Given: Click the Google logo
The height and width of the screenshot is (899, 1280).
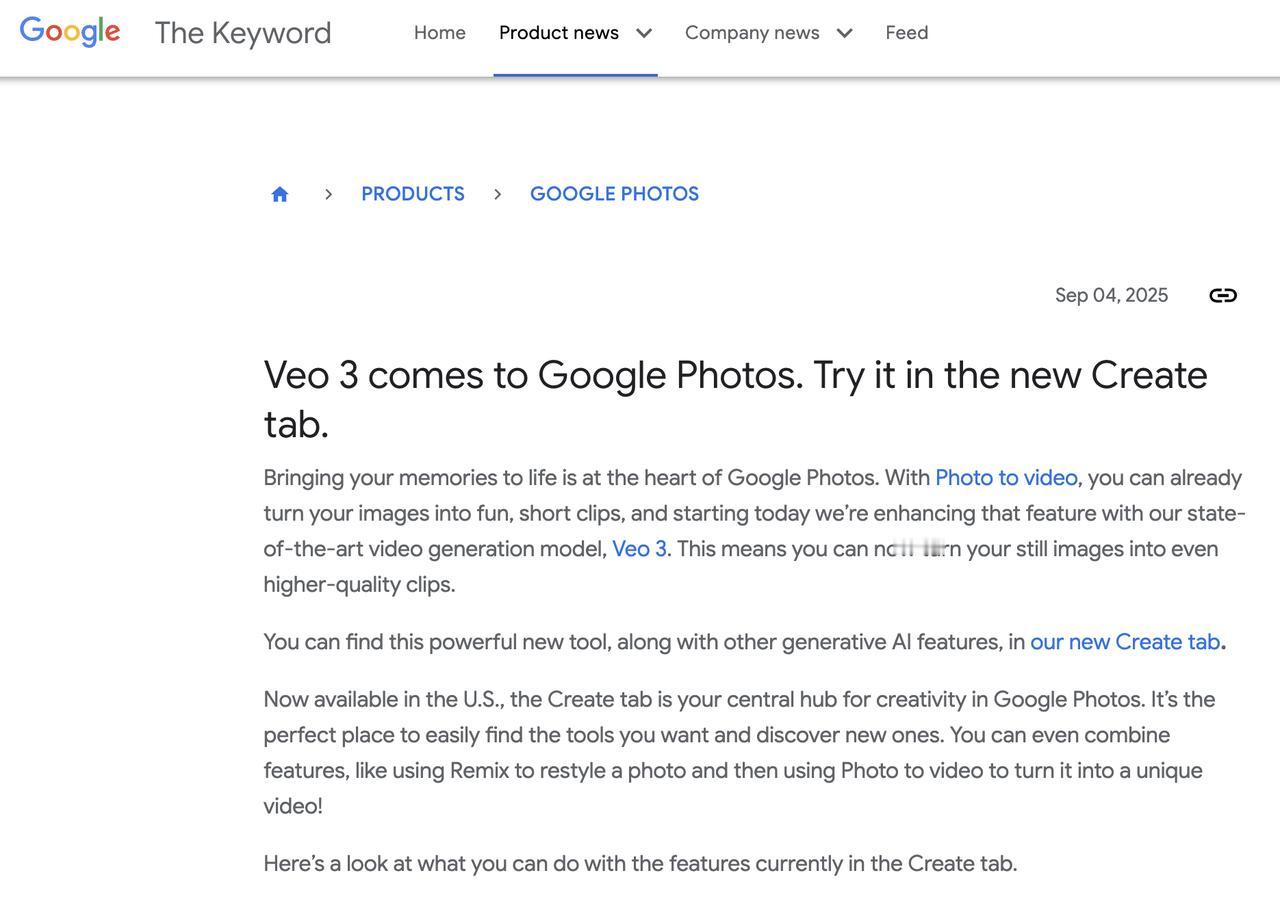Looking at the screenshot, I should (70, 32).
